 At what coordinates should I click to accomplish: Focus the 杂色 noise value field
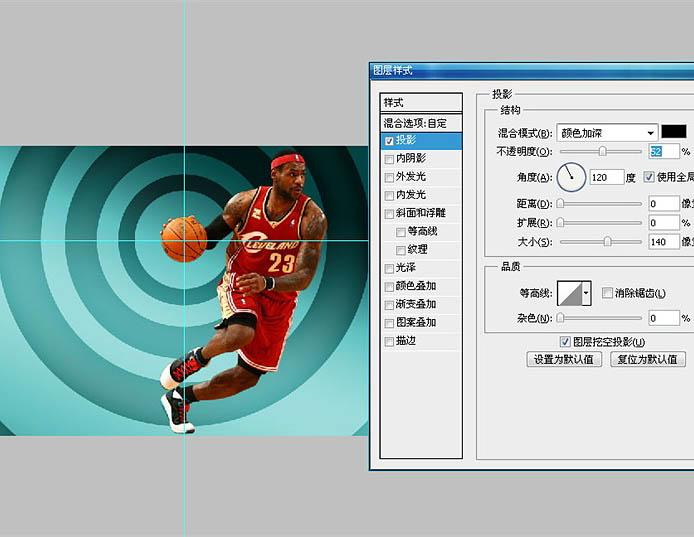663,318
